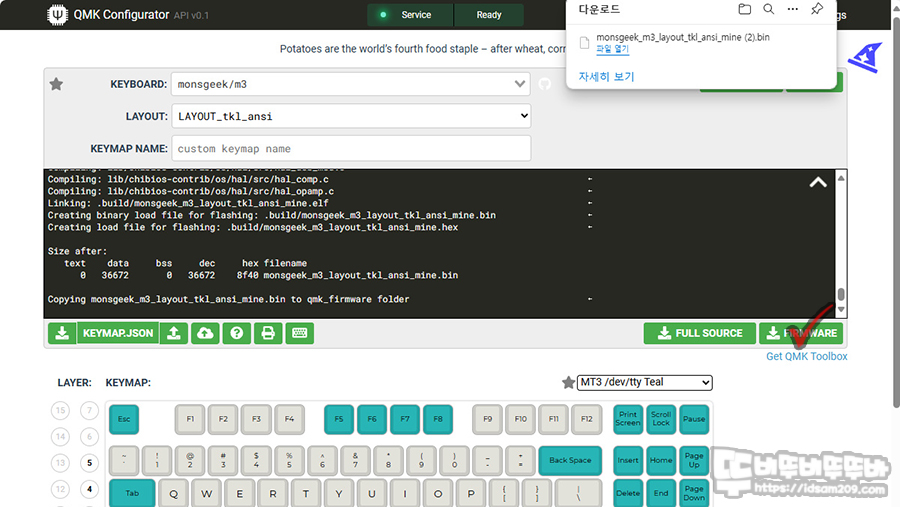Open the downloaded file link
The width and height of the screenshot is (900, 507).
[x=612, y=49]
